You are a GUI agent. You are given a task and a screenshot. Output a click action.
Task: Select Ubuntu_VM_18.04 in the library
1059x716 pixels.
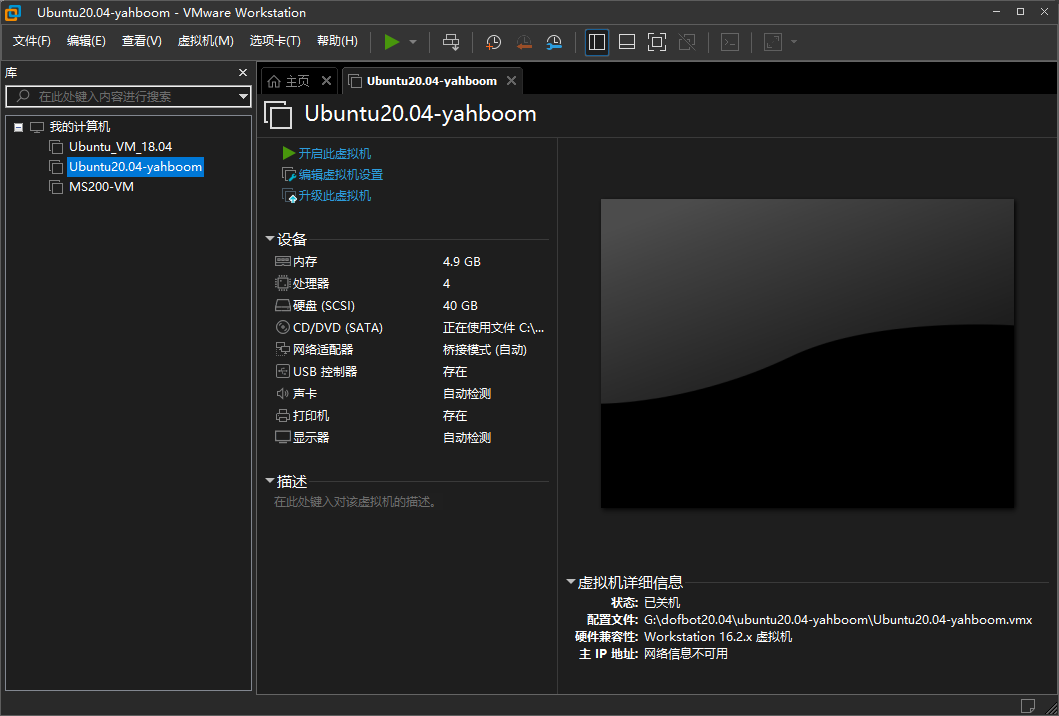(x=120, y=147)
